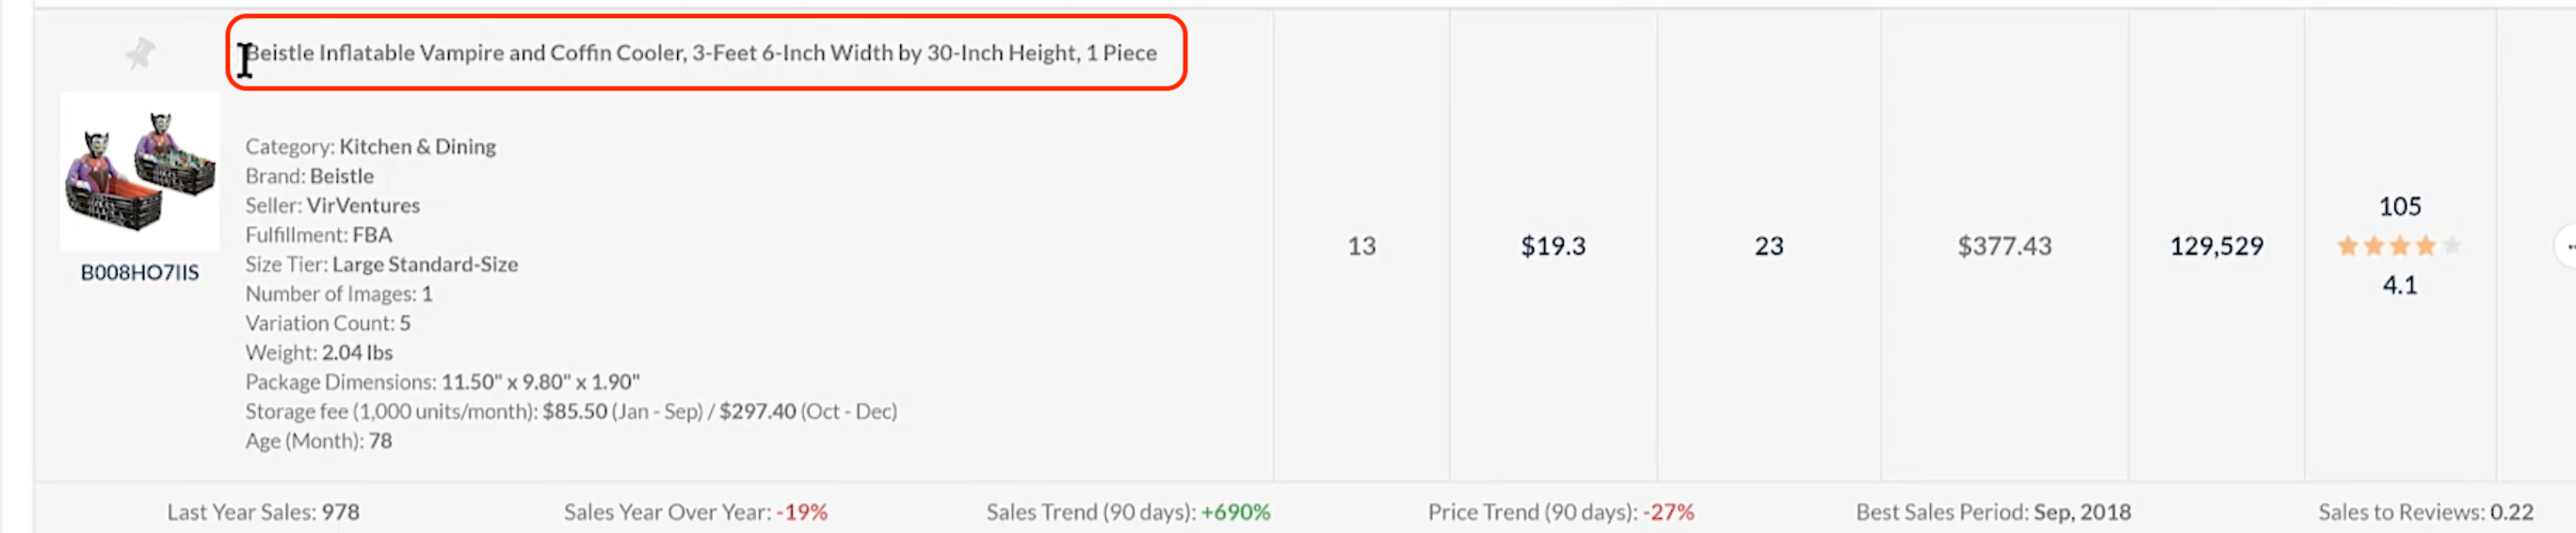
Task: Click the ASIN B008HO7IIS link
Action: click(x=140, y=272)
